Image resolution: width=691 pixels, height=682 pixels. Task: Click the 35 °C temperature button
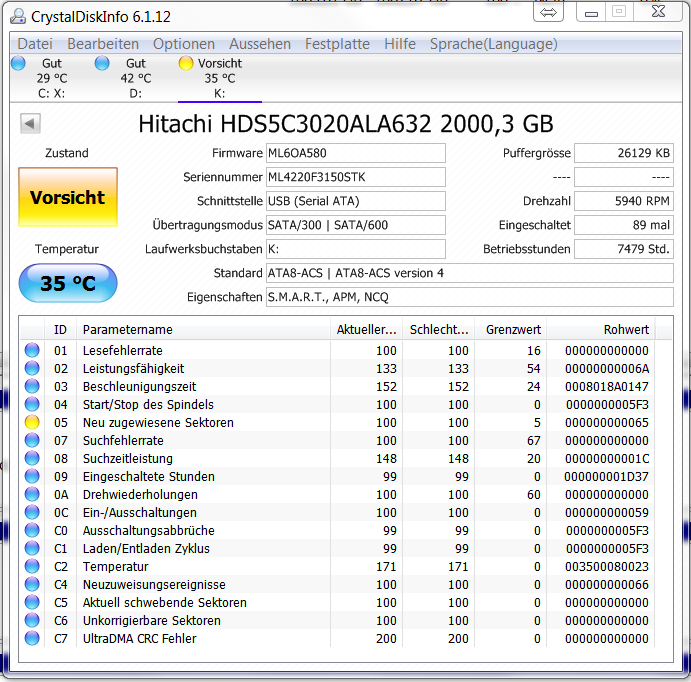coord(68,283)
